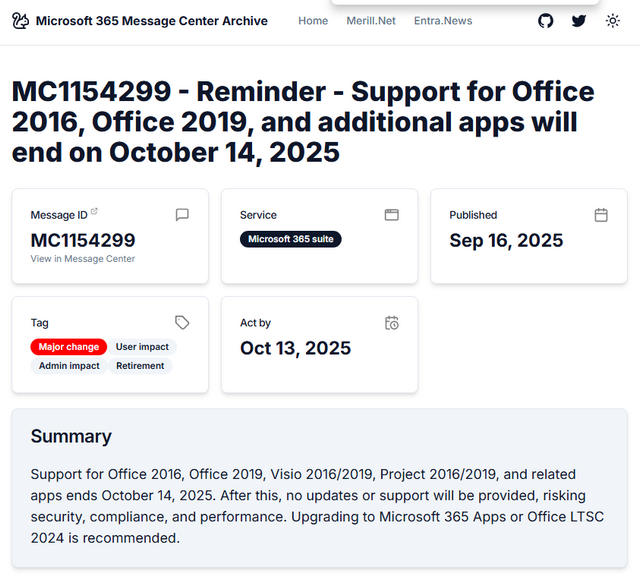This screenshot has width=640, height=580.
Task: Click the MC1154299 value in Message ID card
Action: pyautogui.click(x=83, y=240)
